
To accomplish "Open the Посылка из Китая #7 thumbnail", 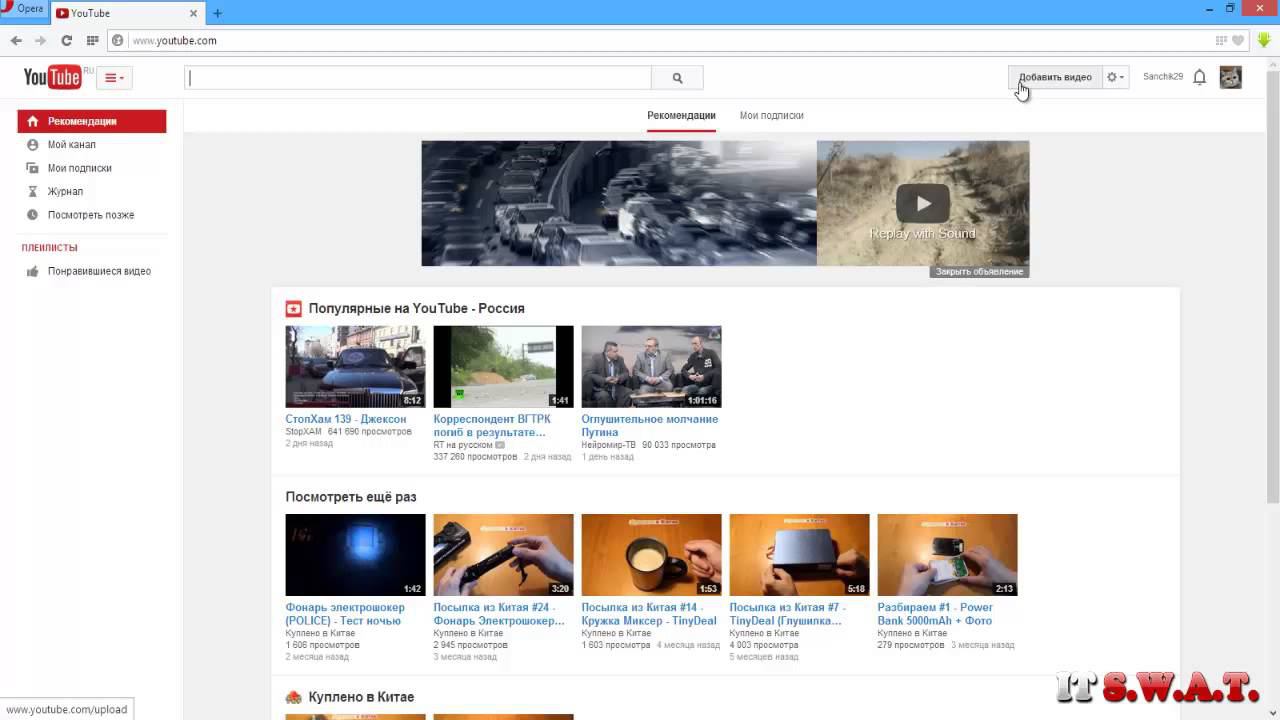I will (799, 555).
